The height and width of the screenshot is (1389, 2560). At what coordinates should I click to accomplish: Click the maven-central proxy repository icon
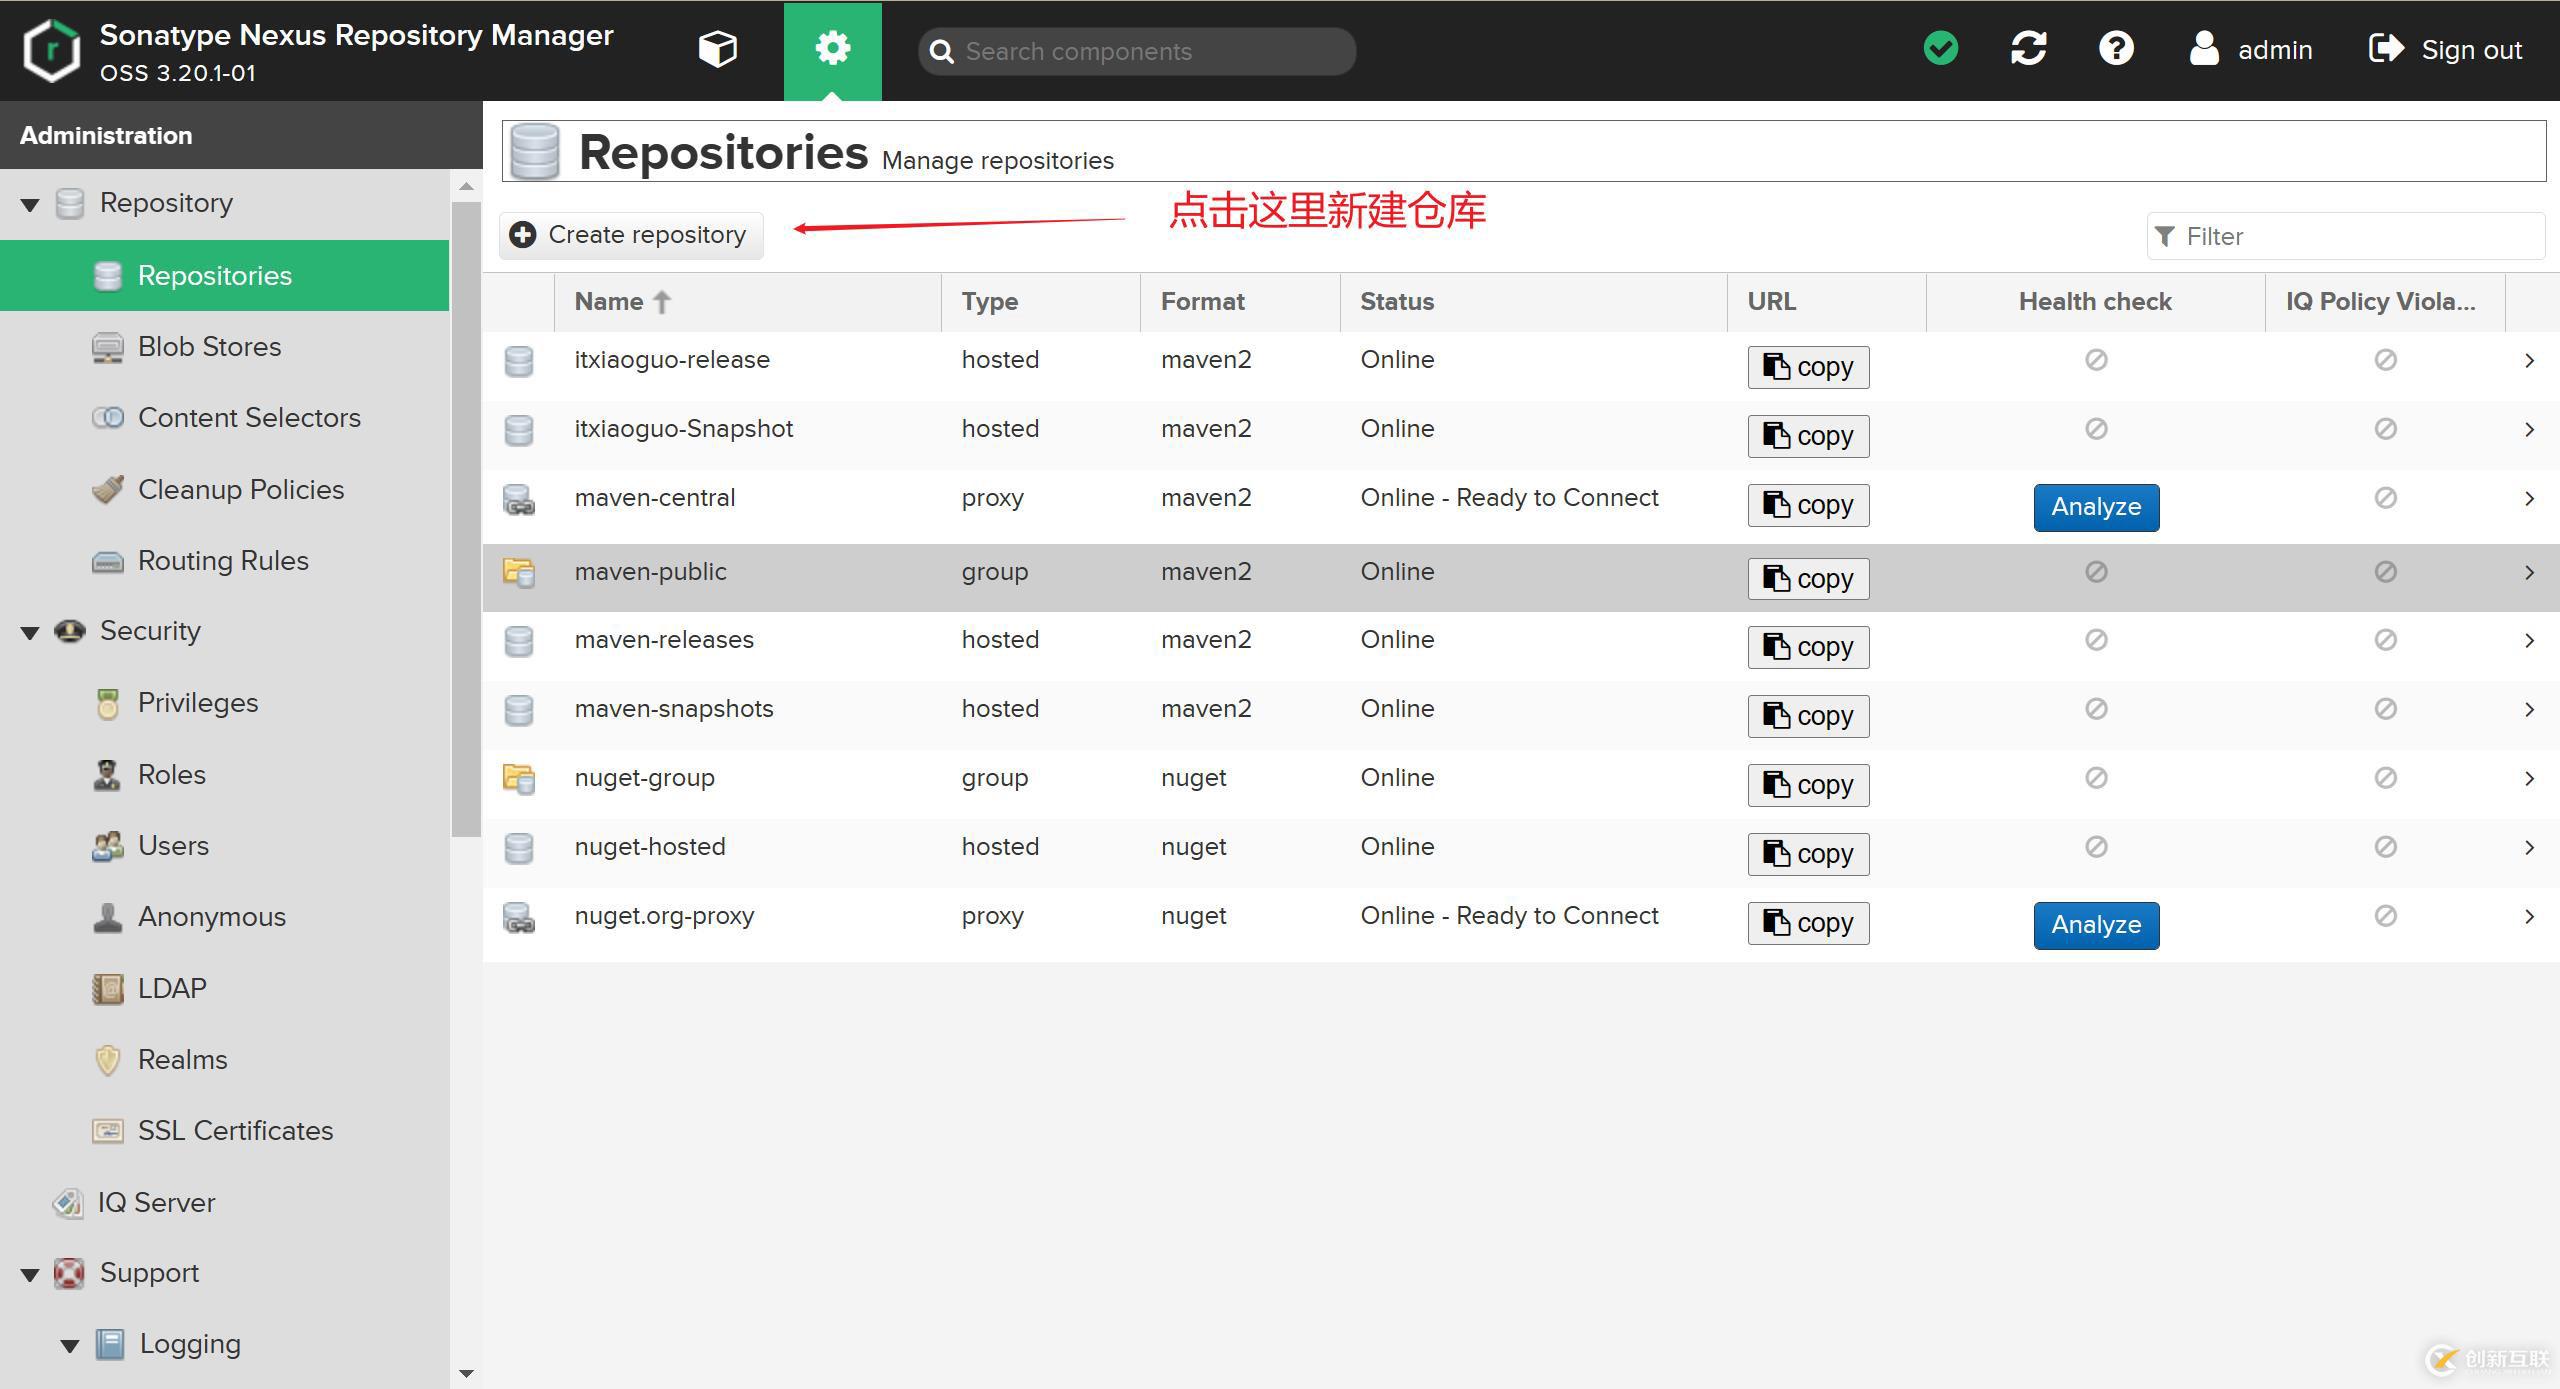pos(518,499)
